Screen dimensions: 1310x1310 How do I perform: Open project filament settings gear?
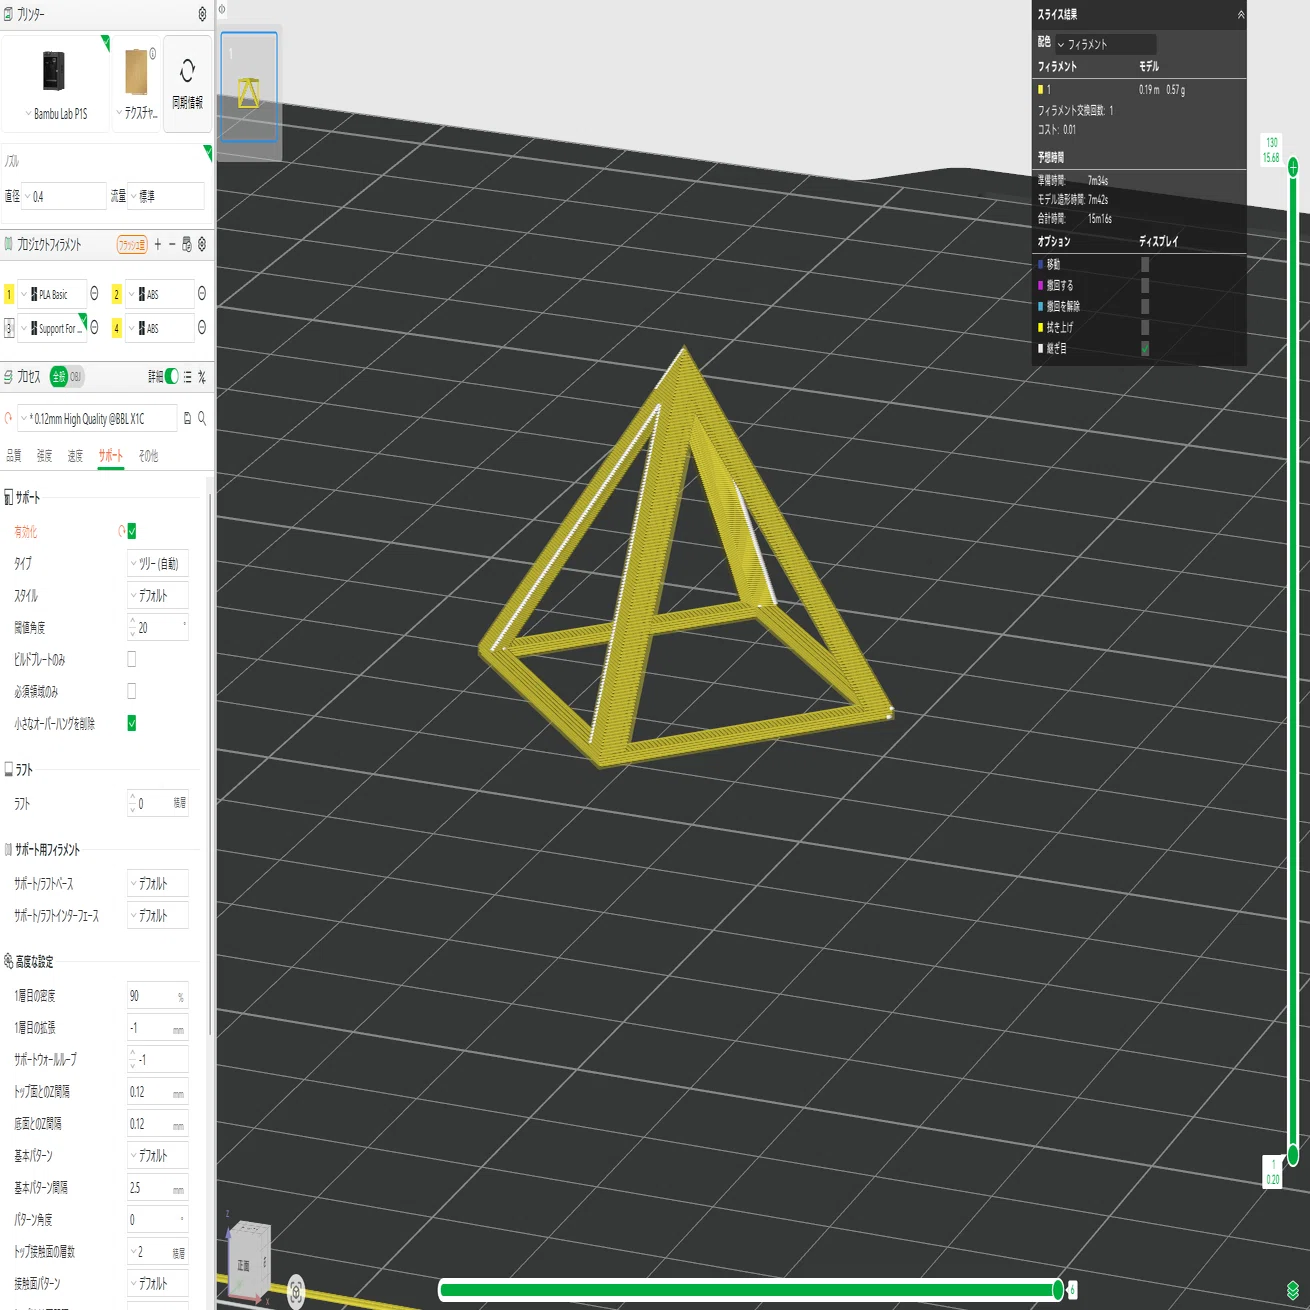(202, 244)
